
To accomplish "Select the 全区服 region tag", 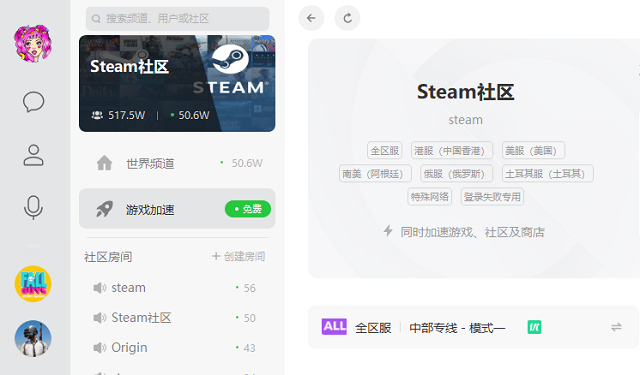I will click(x=384, y=151).
